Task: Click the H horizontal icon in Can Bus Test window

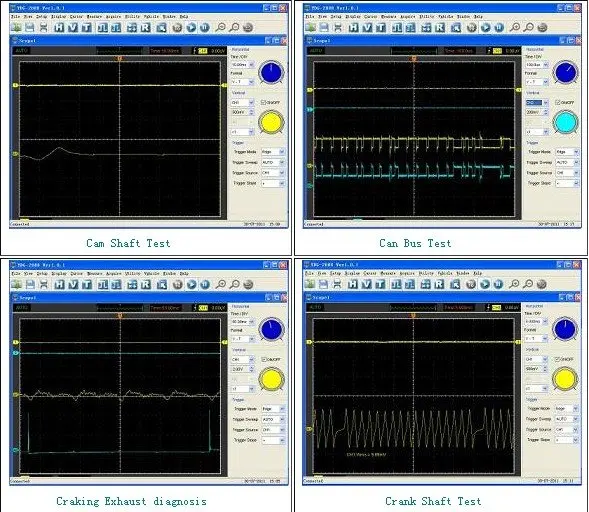Action: point(353,27)
